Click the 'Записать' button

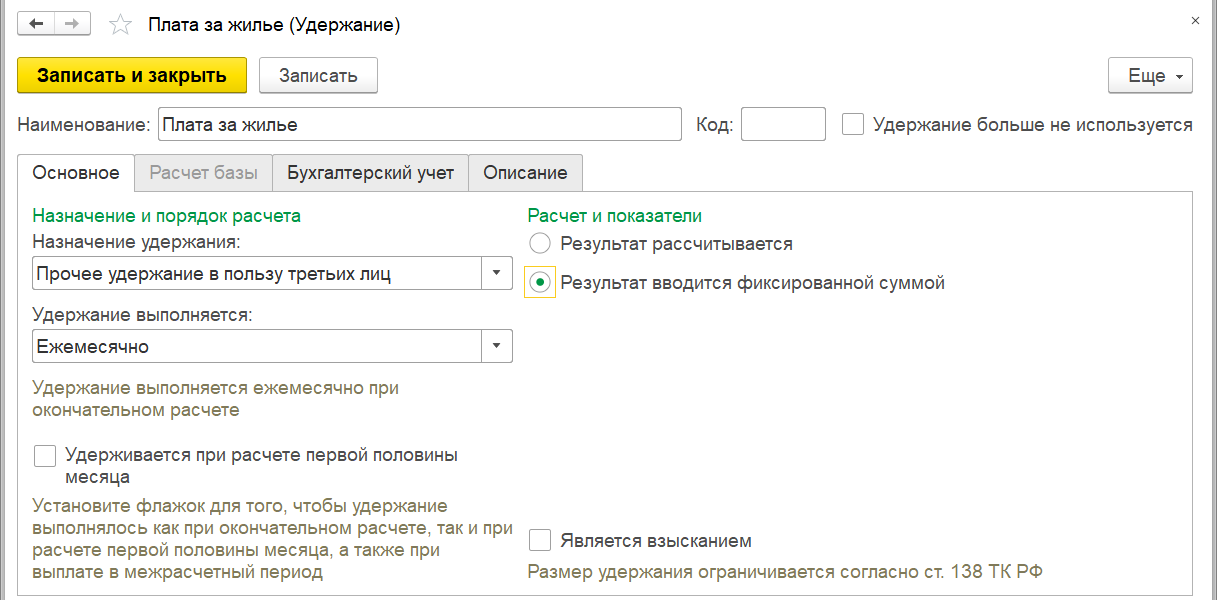pos(318,76)
